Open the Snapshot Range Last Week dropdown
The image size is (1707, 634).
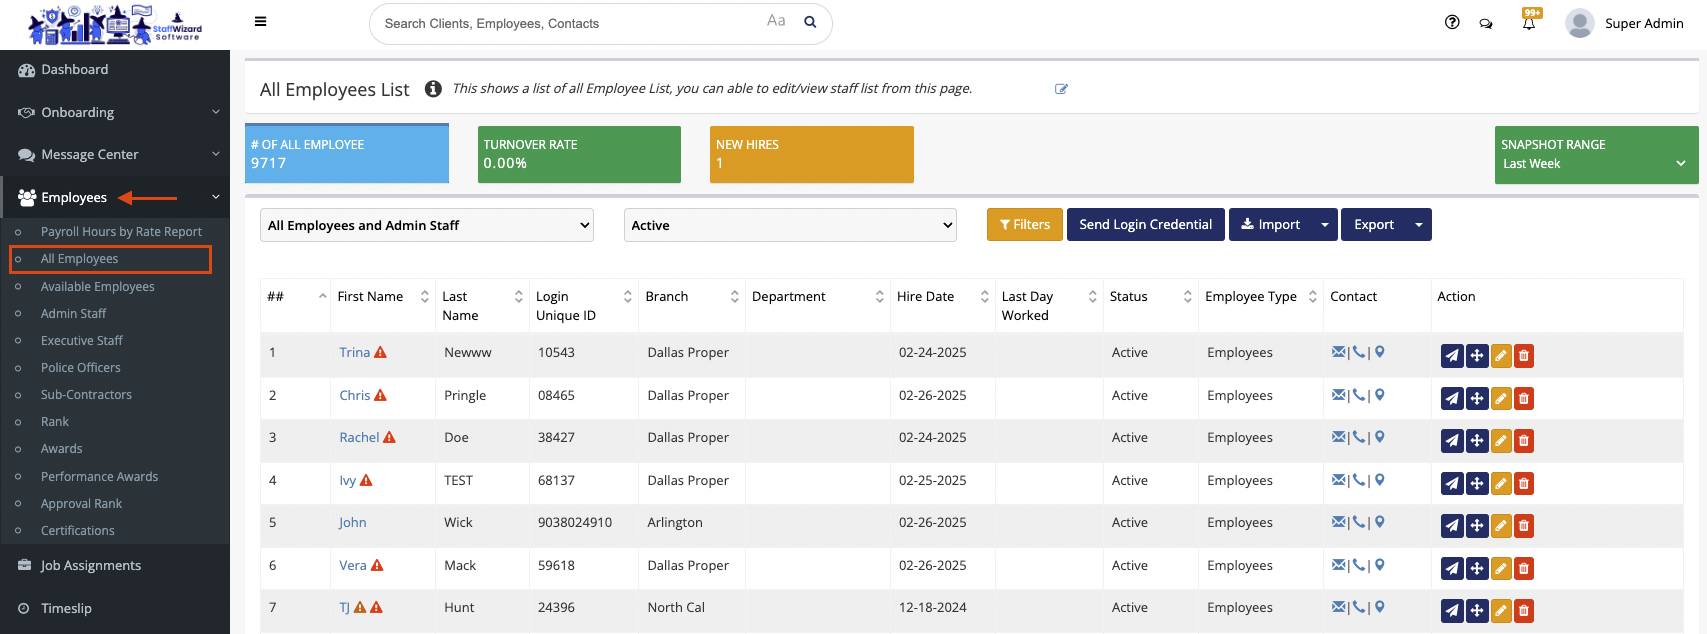click(1596, 155)
